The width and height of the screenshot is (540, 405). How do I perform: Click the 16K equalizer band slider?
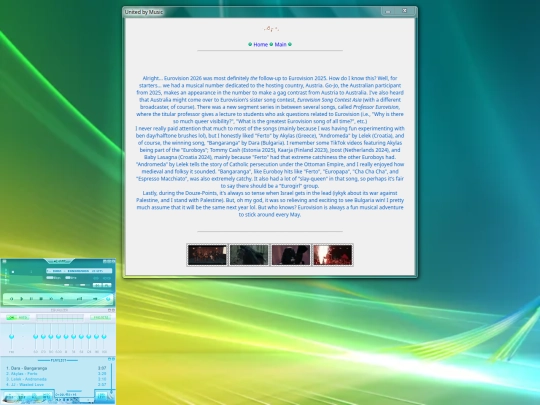coord(104,336)
